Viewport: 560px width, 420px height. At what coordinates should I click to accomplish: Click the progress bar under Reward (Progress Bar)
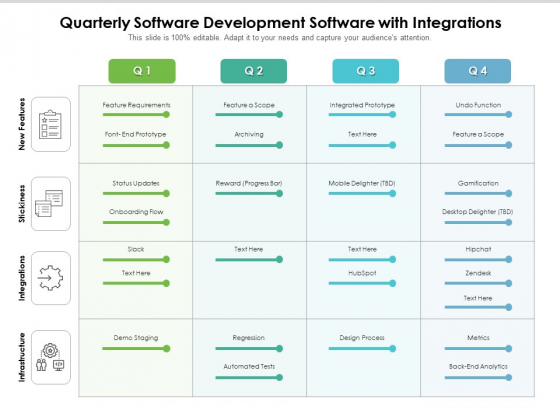point(249,194)
